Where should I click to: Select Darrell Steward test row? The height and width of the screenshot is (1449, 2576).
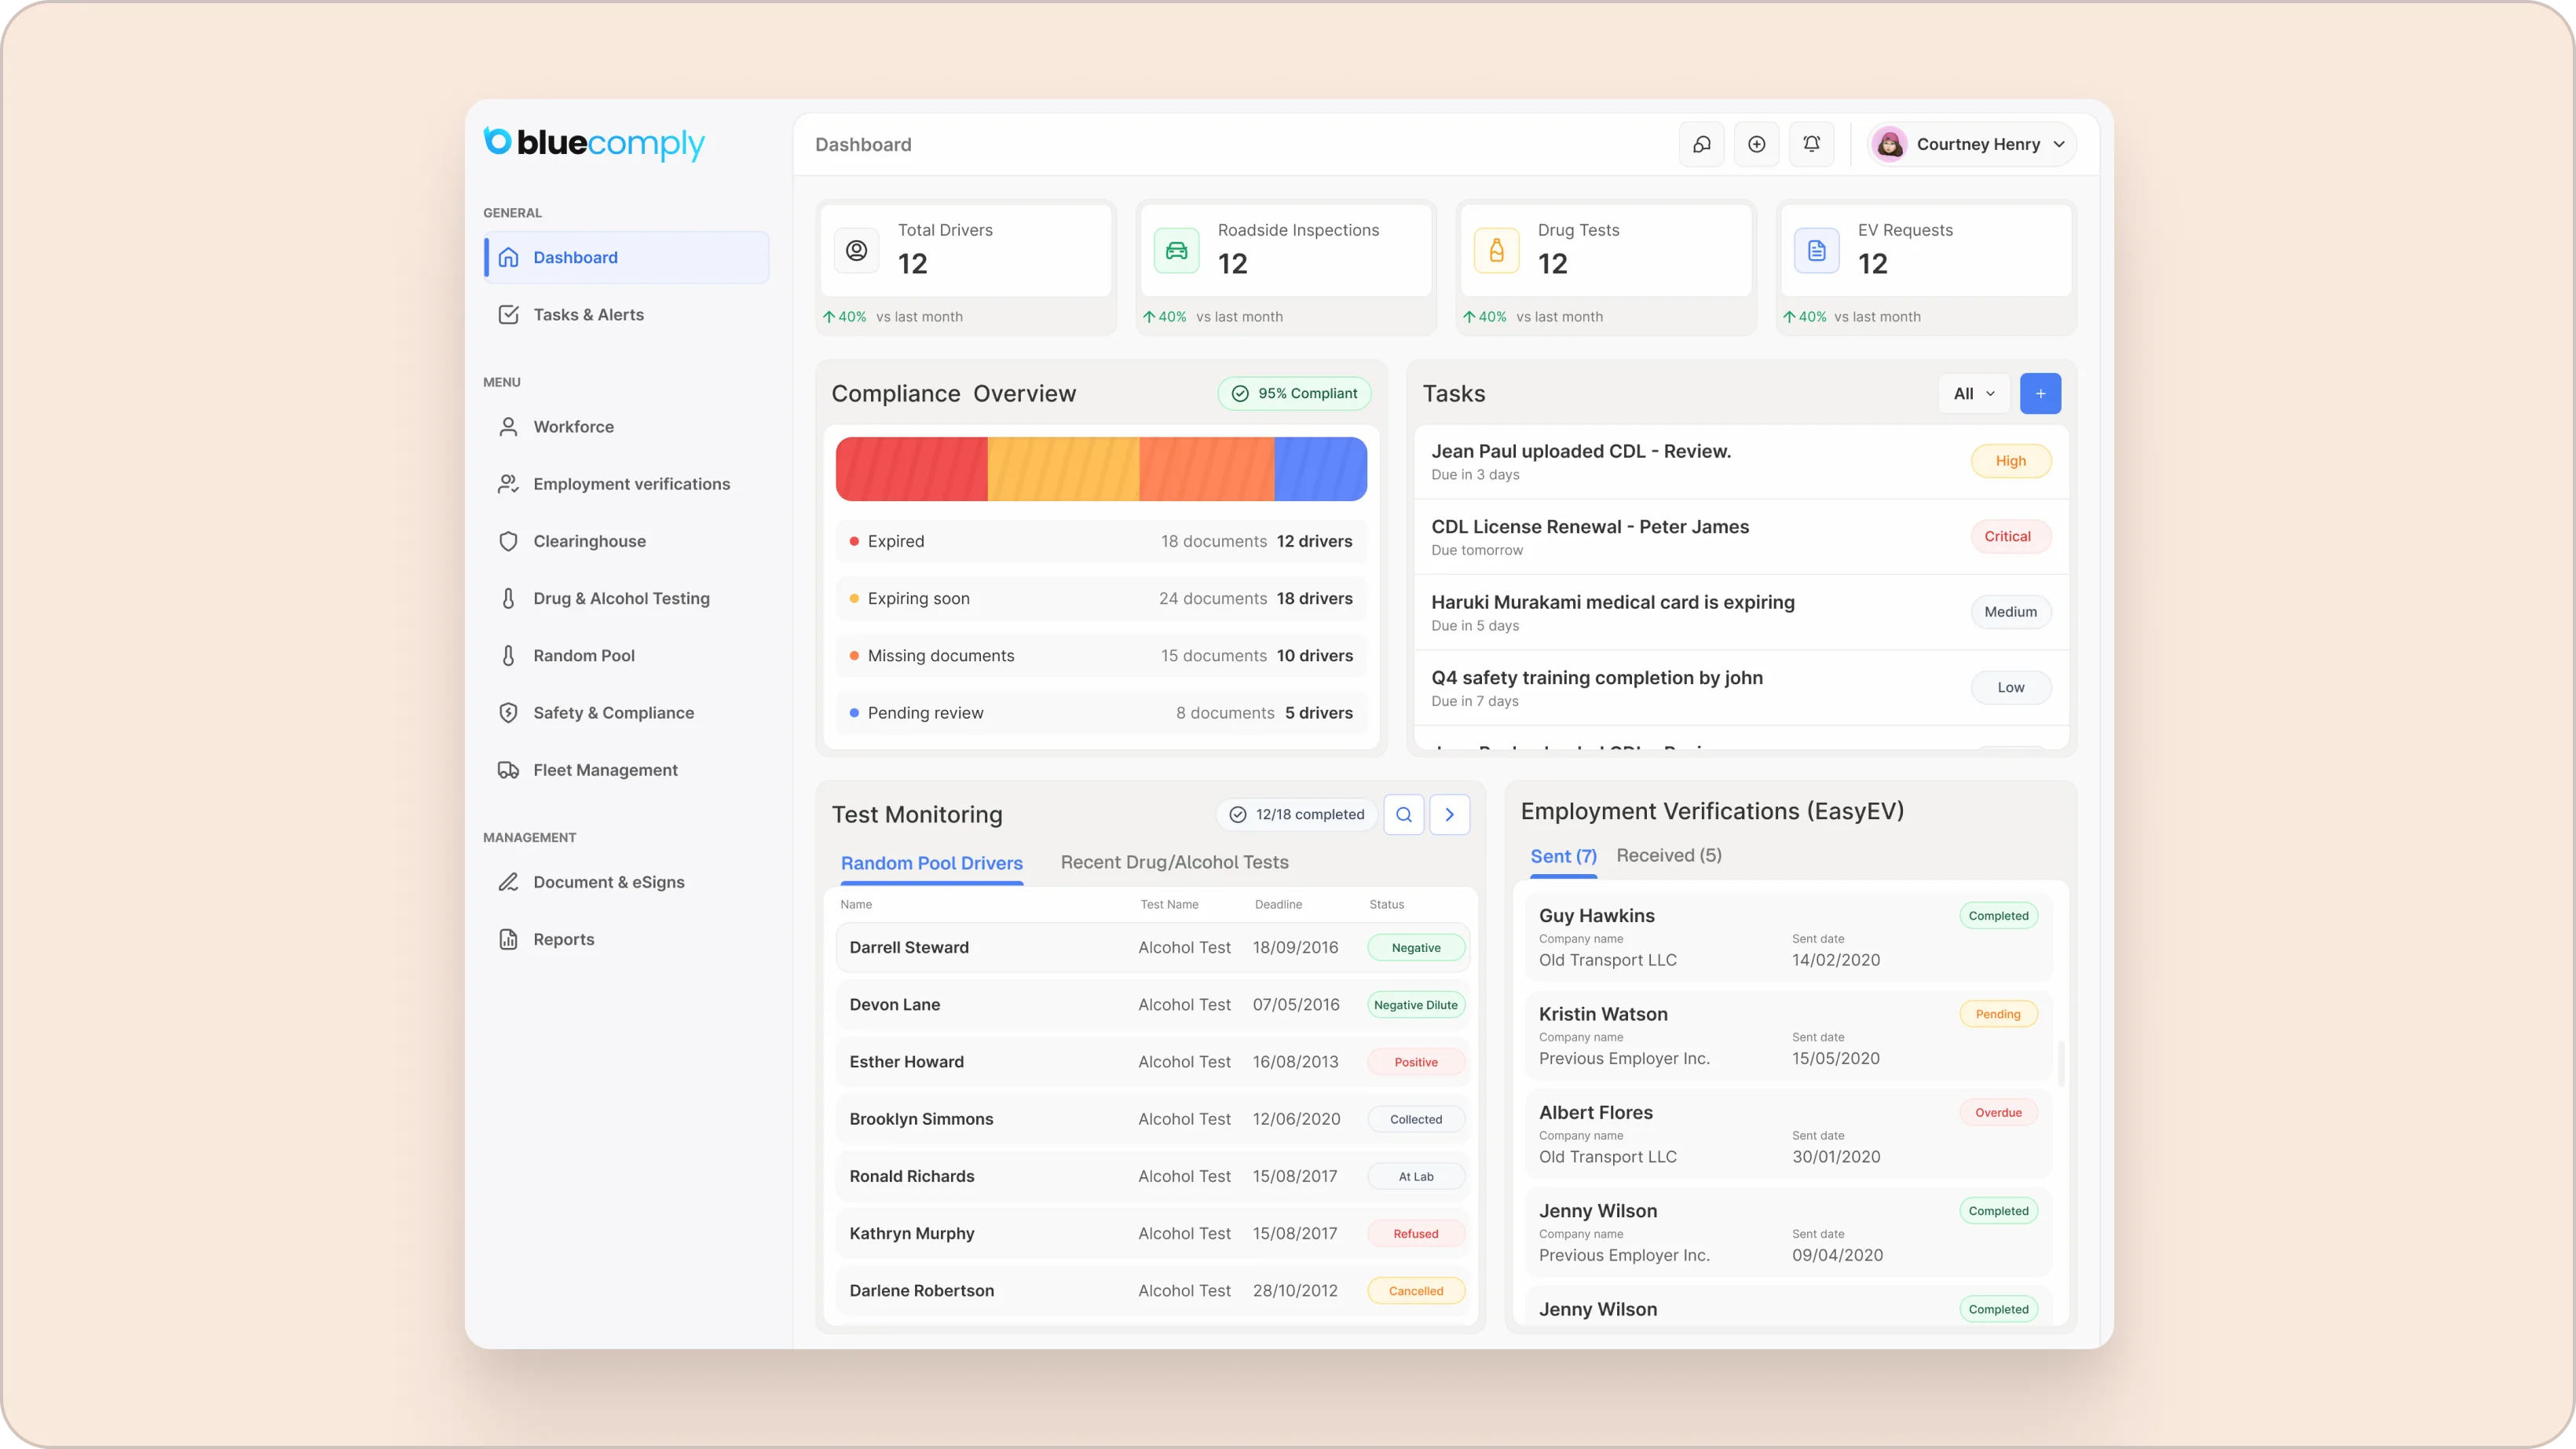coord(1152,947)
